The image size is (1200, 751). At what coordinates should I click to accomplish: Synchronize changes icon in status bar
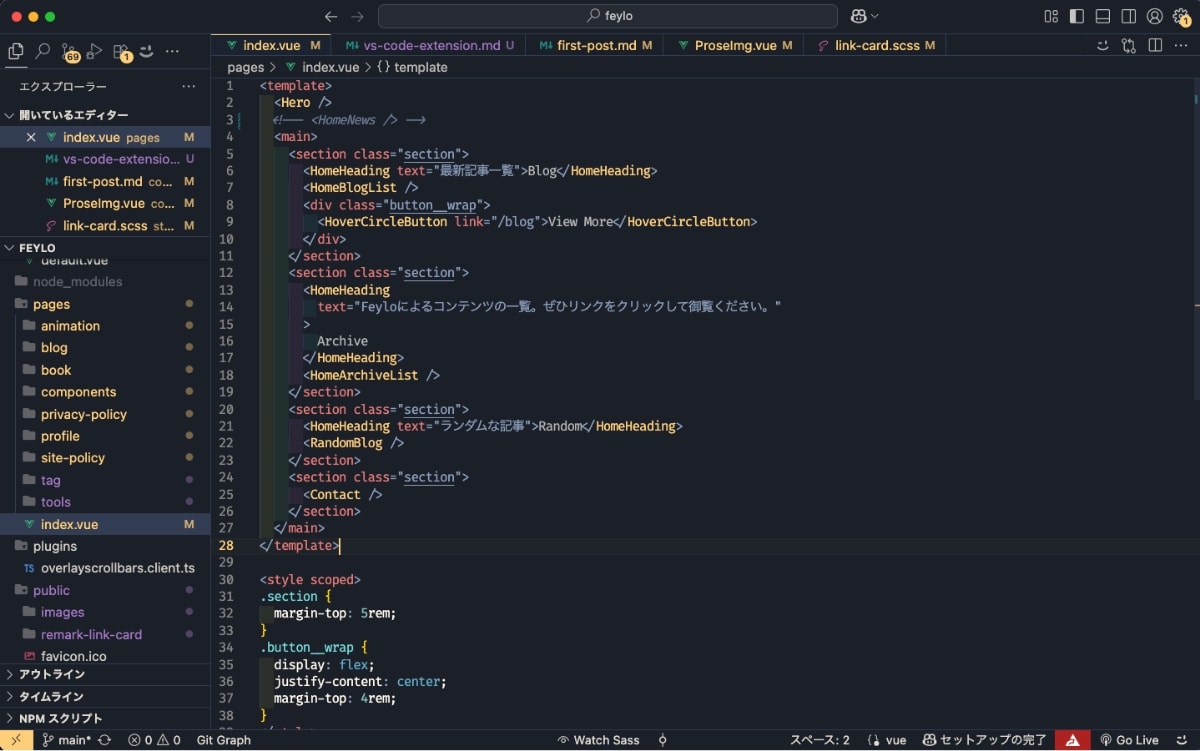(104, 740)
